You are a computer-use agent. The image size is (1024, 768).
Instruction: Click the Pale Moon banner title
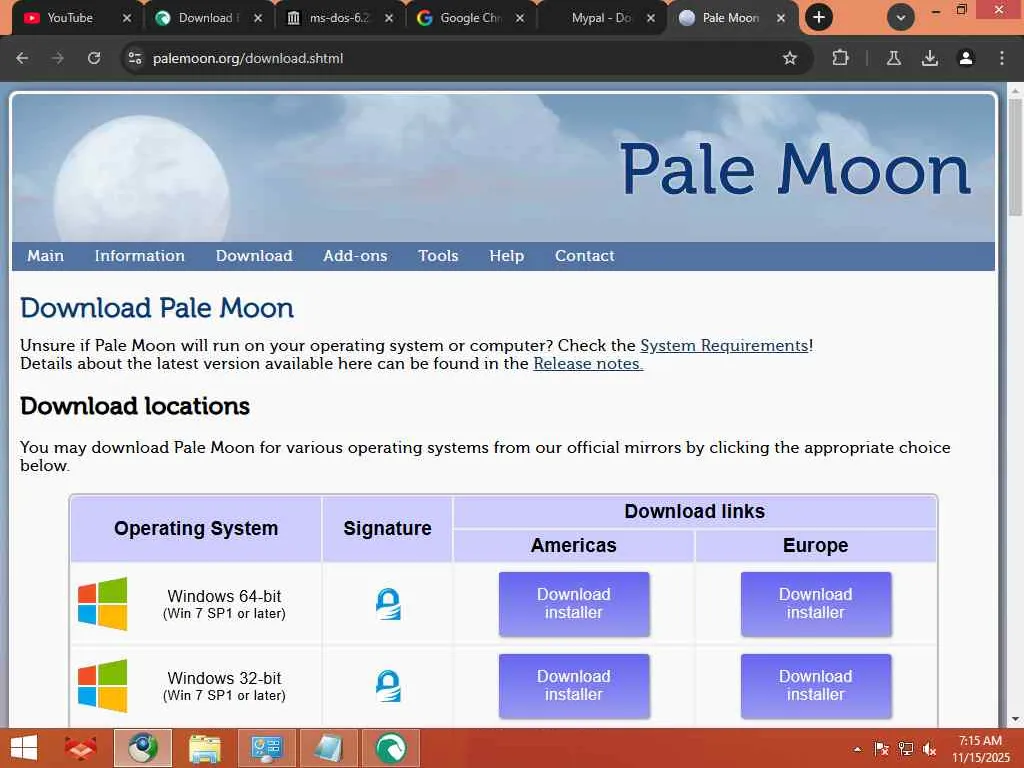click(x=795, y=169)
